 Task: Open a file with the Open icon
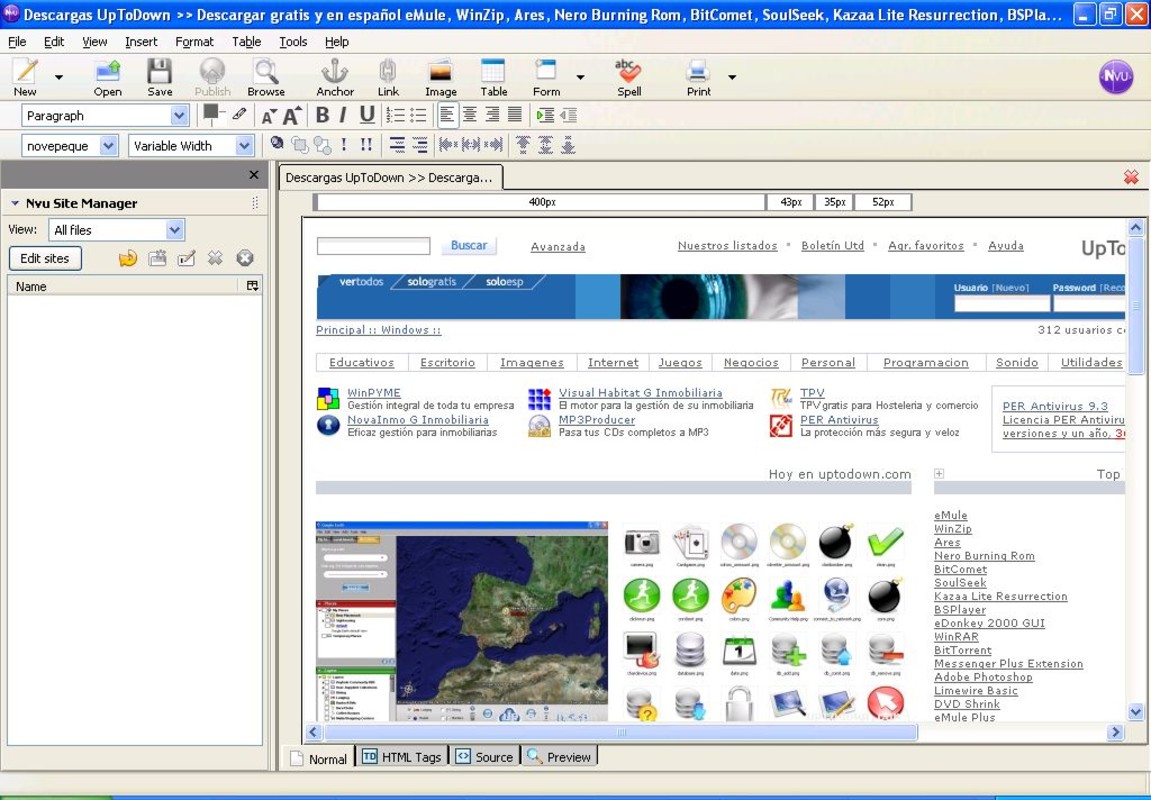pyautogui.click(x=107, y=76)
